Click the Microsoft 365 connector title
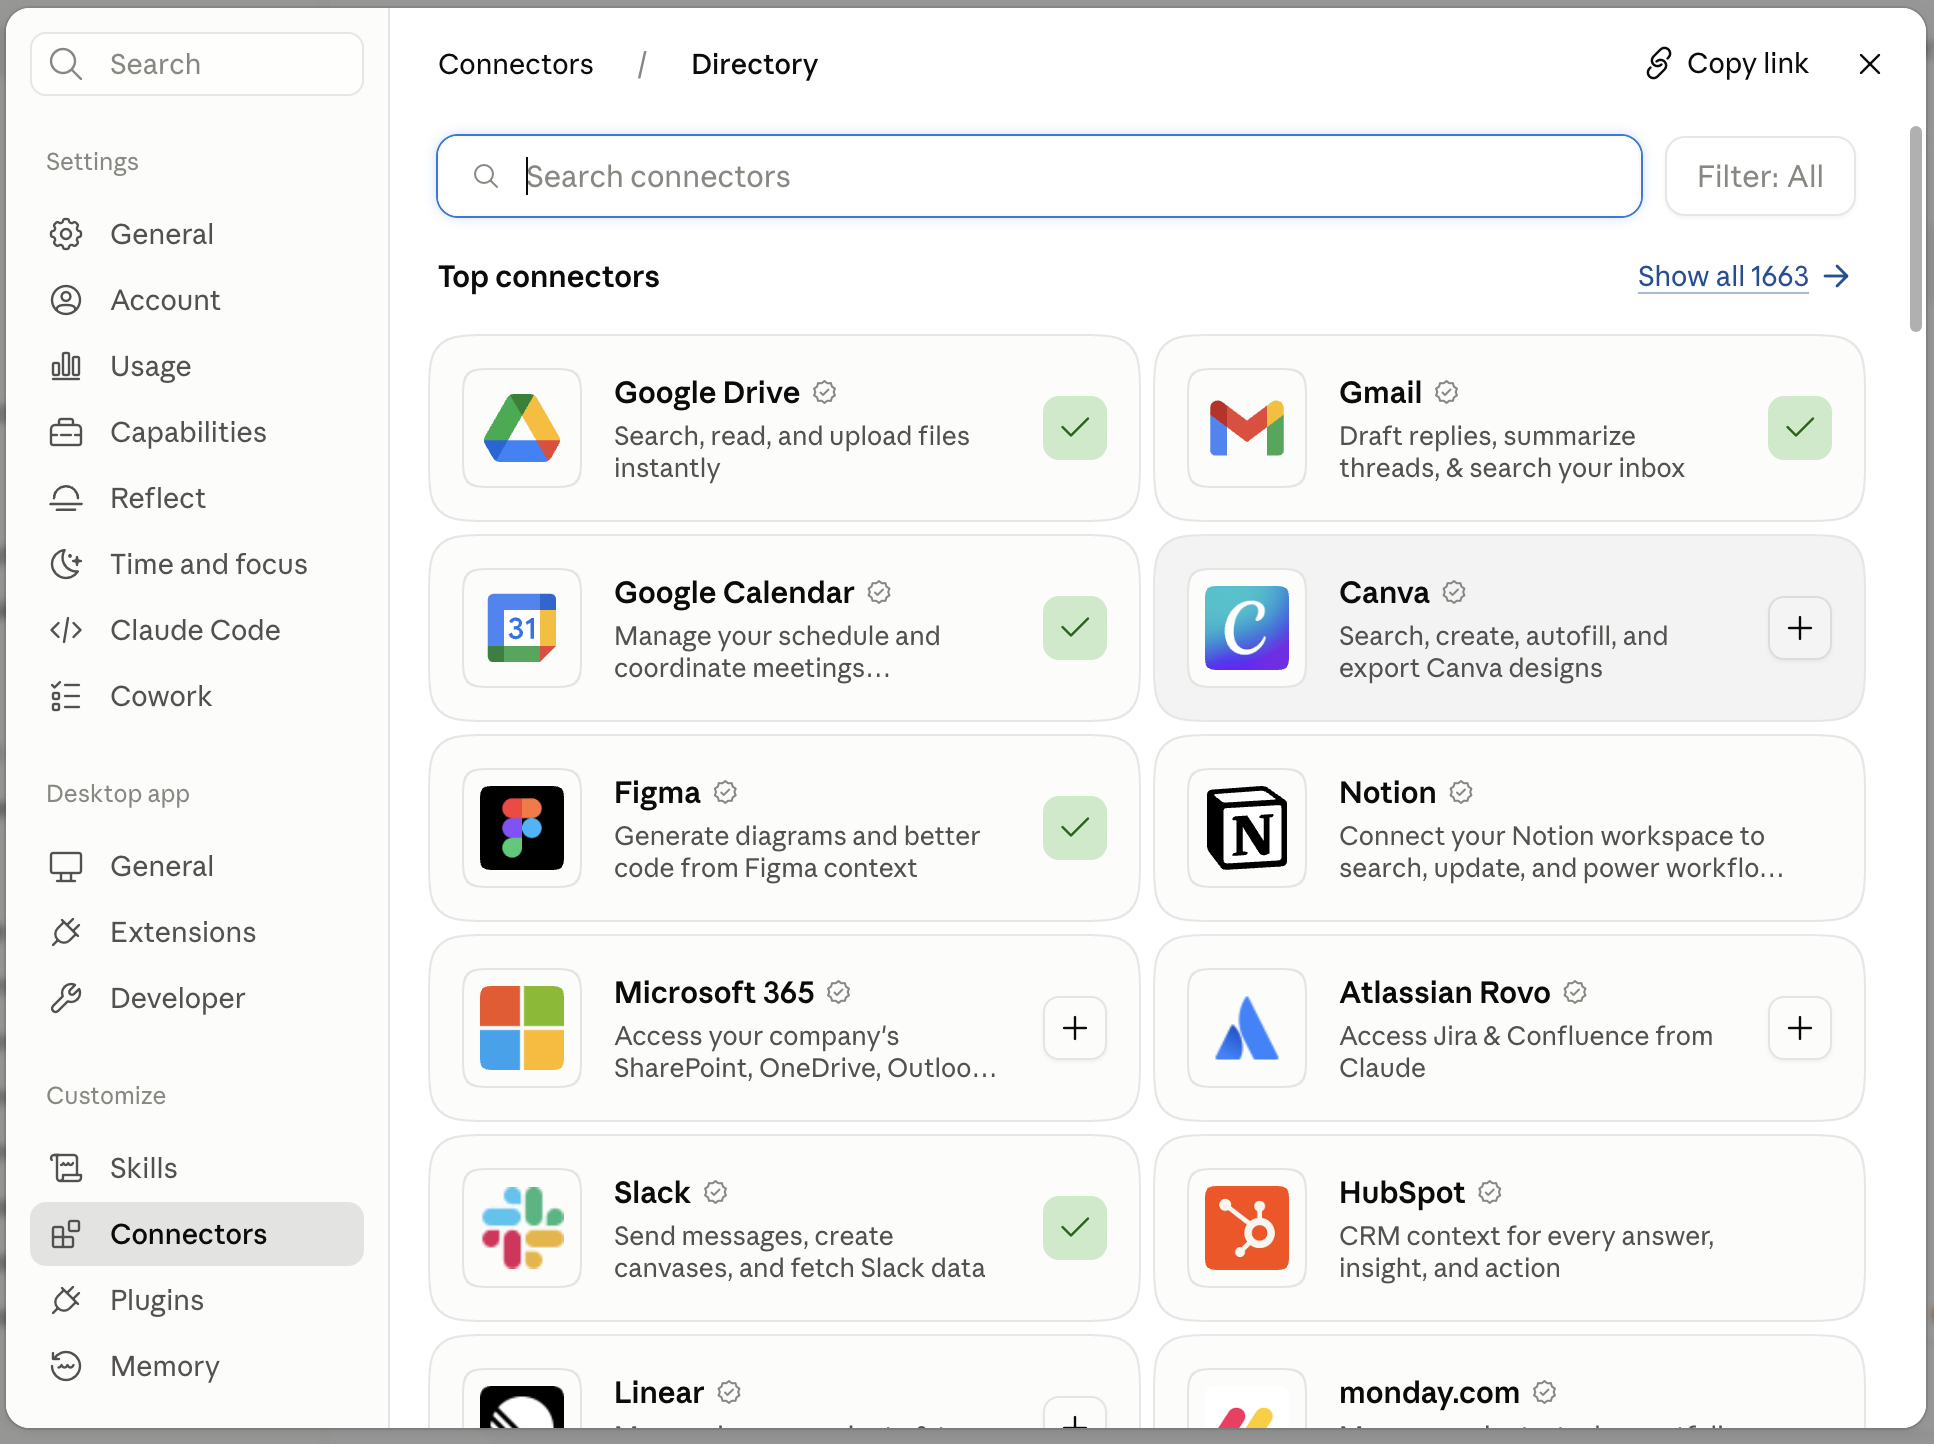 714,992
